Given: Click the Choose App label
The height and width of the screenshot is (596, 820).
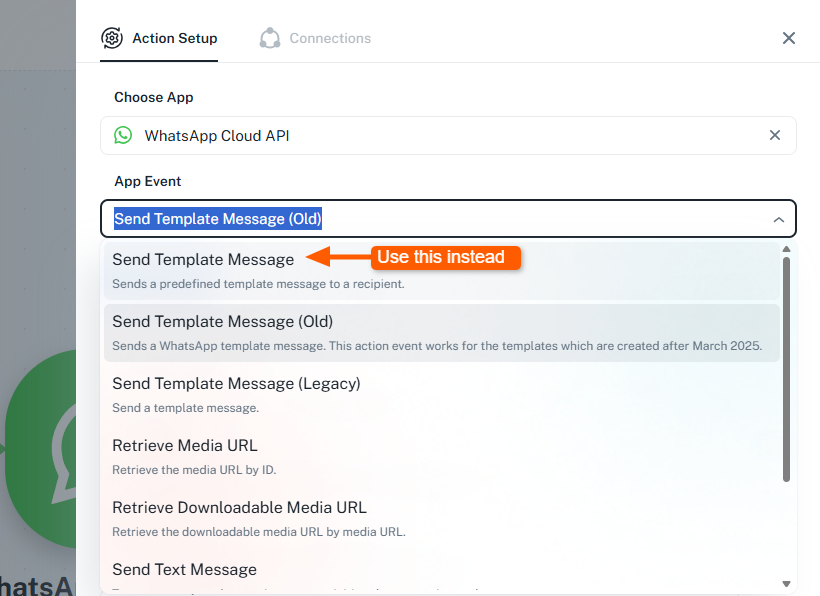Looking at the screenshot, I should [154, 97].
